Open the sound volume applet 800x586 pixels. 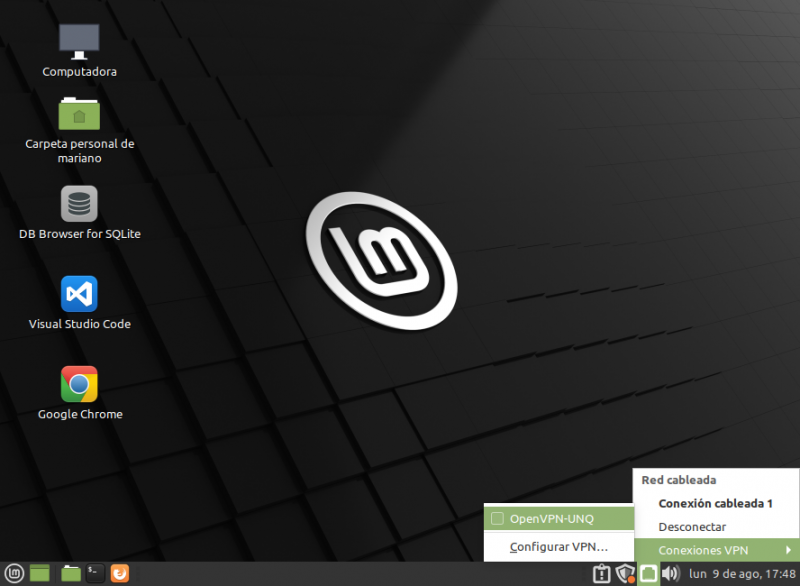[671, 574]
